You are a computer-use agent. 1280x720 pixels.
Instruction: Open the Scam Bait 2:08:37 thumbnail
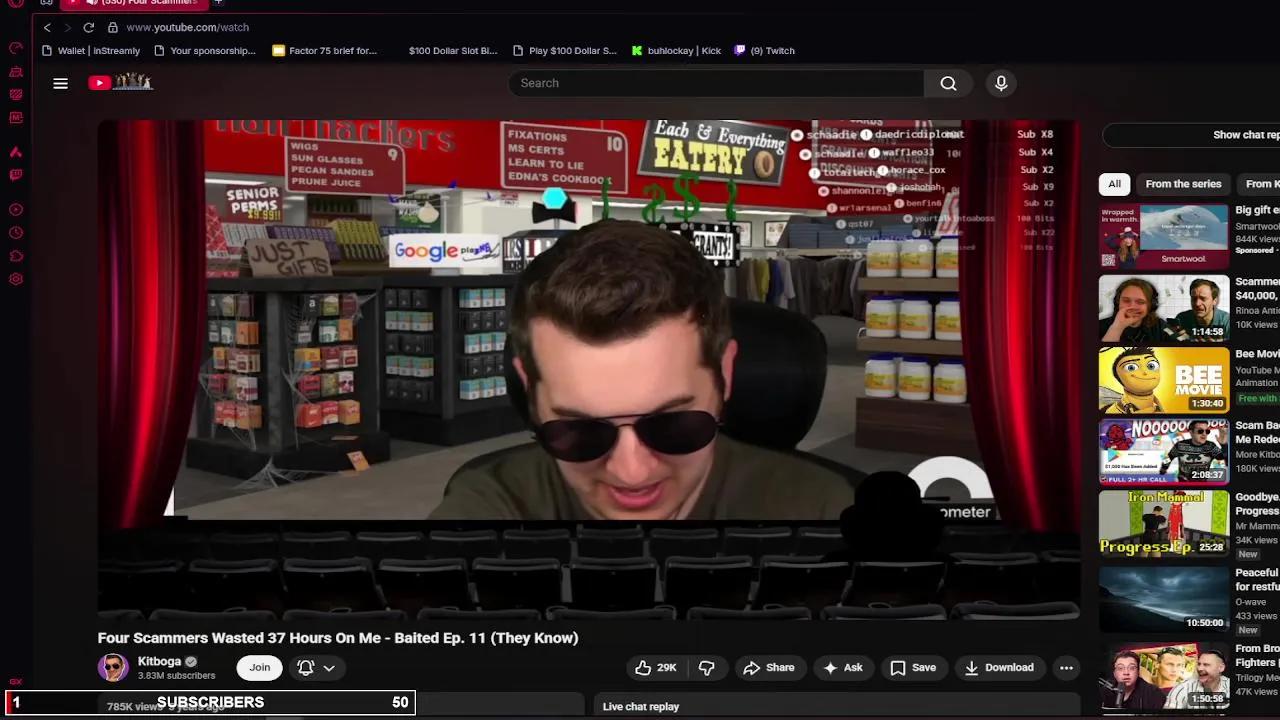pyautogui.click(x=1164, y=452)
